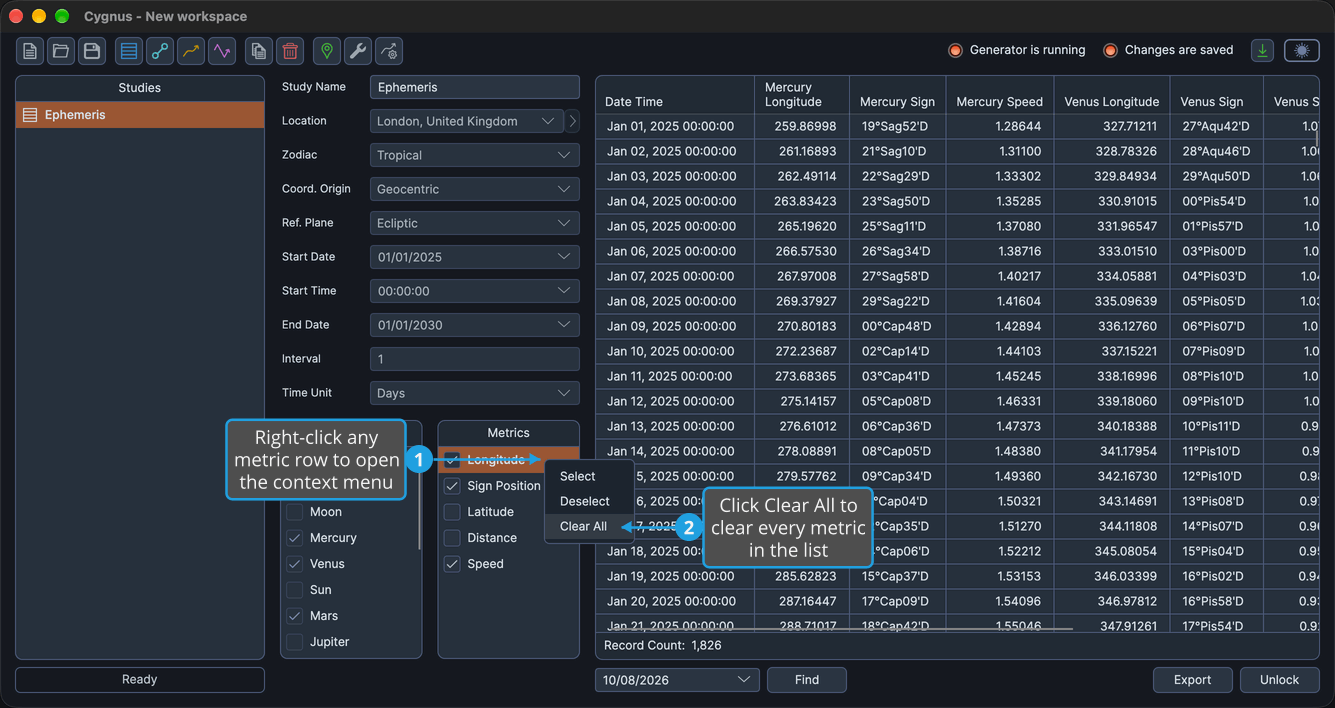Uncheck the Speed metric checkbox
This screenshot has width=1335, height=708.
pos(453,564)
